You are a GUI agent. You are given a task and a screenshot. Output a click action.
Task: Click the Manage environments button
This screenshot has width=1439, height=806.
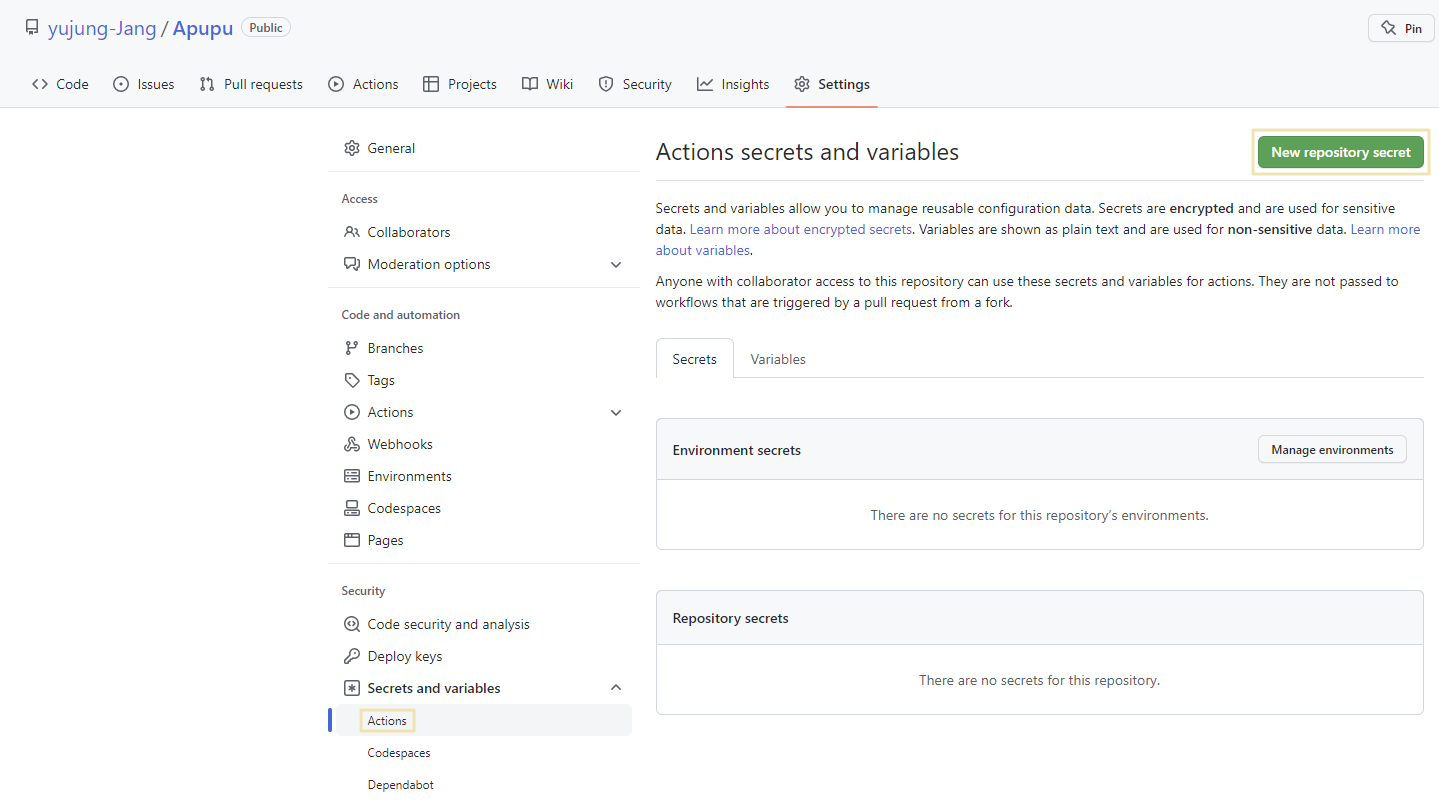1332,450
